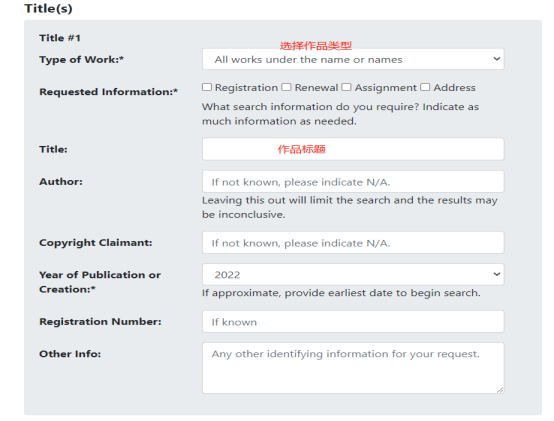This screenshot has width=554, height=421.
Task: Tick the Assignment checkbox
Action: pyautogui.click(x=346, y=87)
